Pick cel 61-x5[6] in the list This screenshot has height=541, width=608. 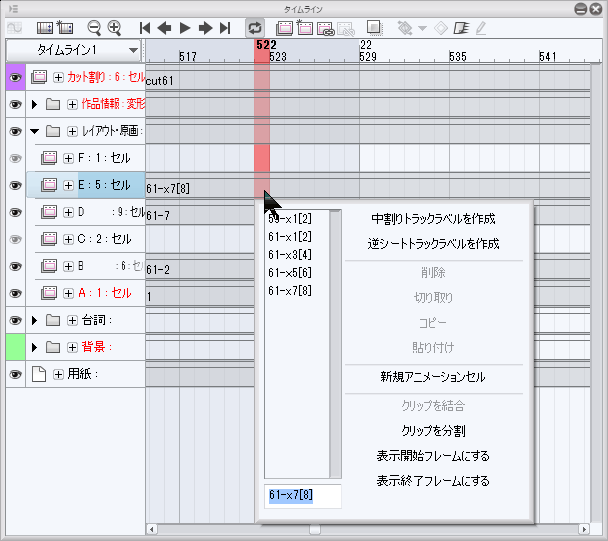point(290,272)
